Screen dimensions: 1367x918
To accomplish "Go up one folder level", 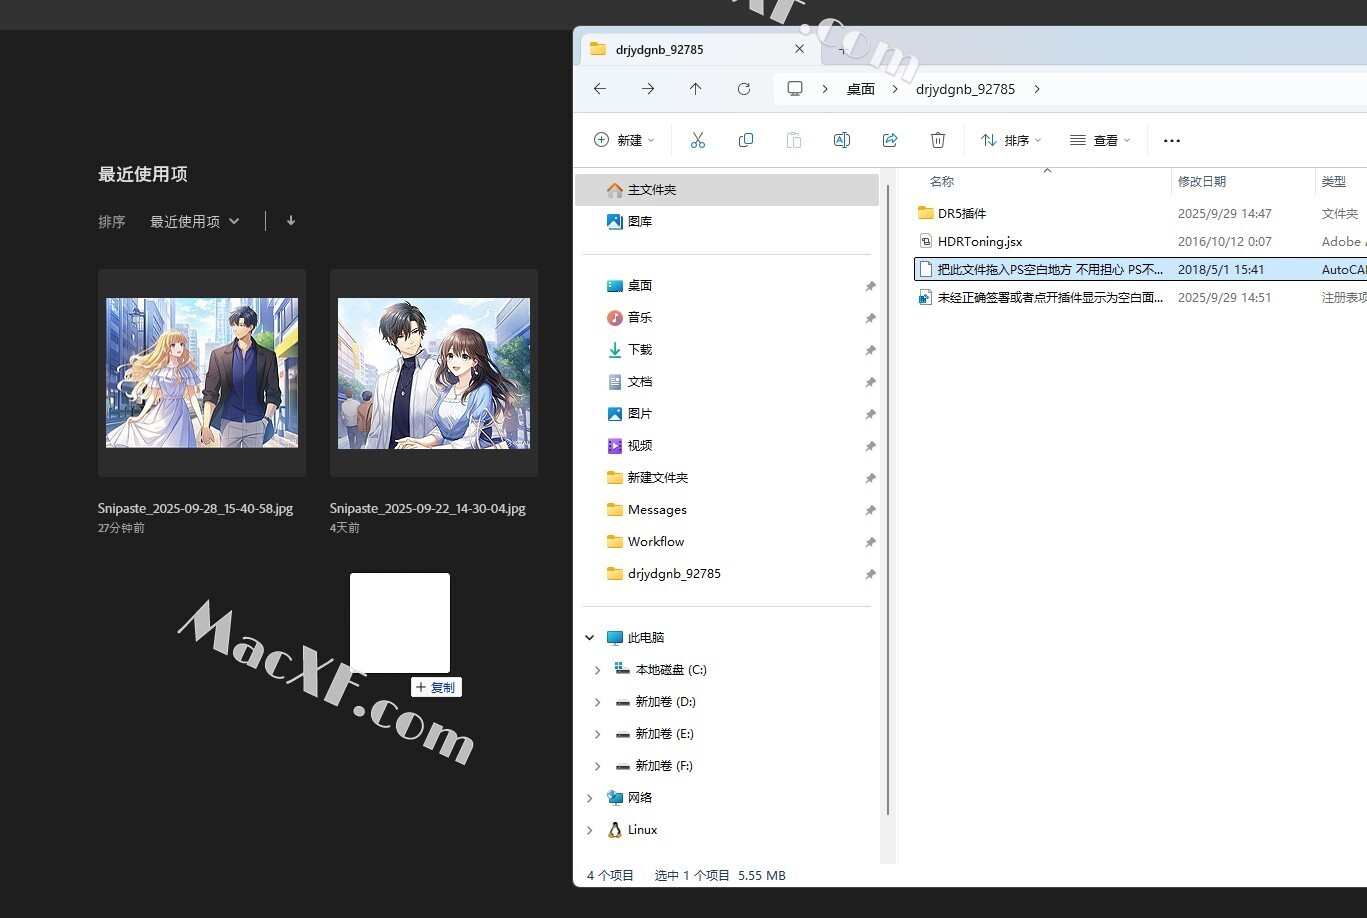I will [696, 89].
